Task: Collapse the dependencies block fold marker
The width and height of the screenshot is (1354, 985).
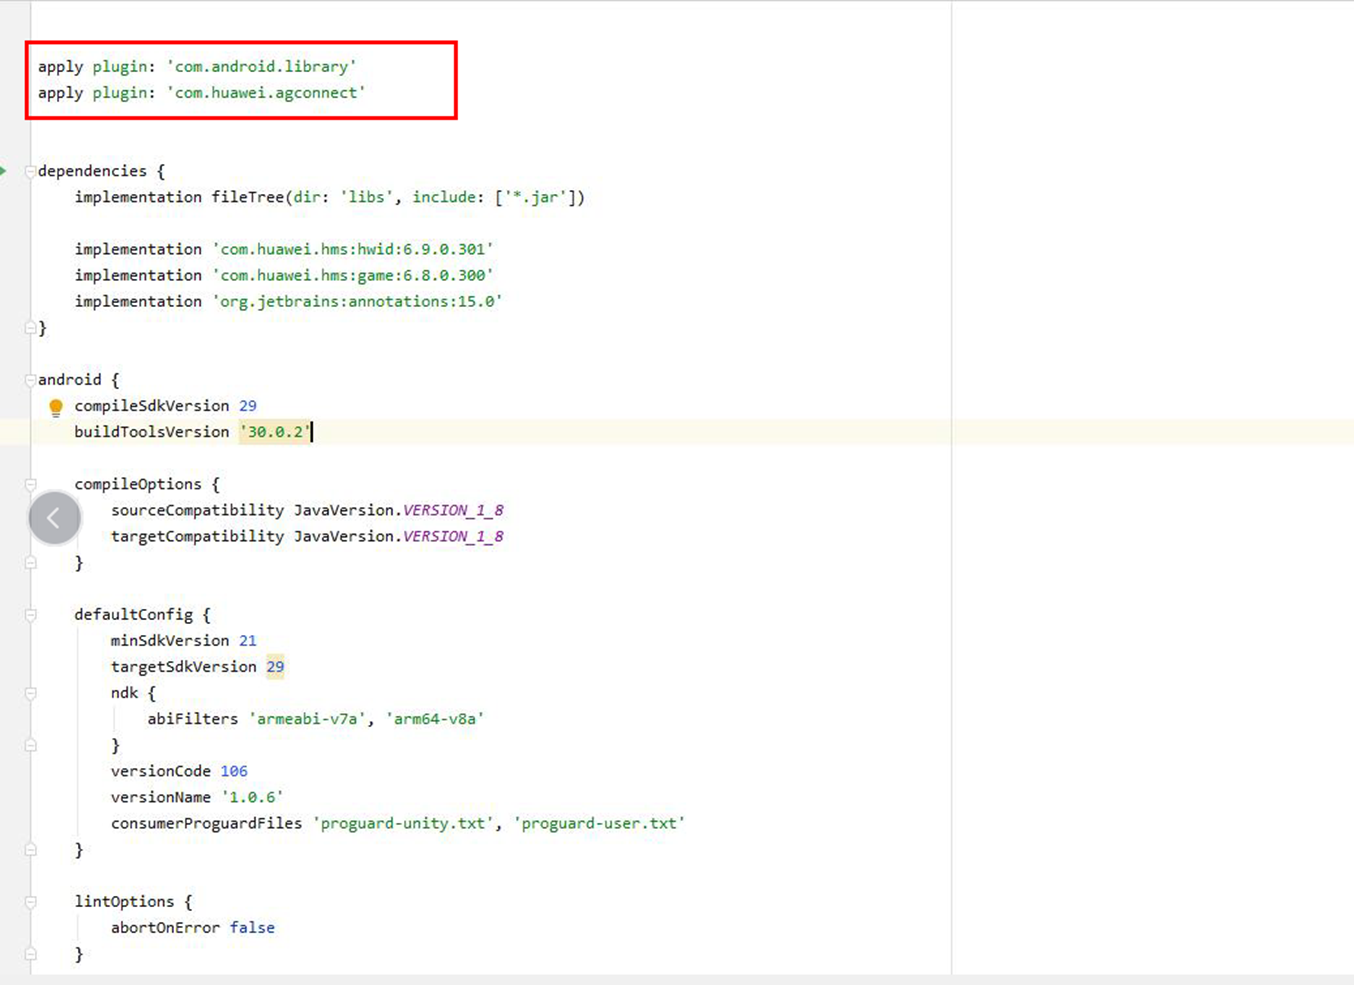Action: (30, 171)
